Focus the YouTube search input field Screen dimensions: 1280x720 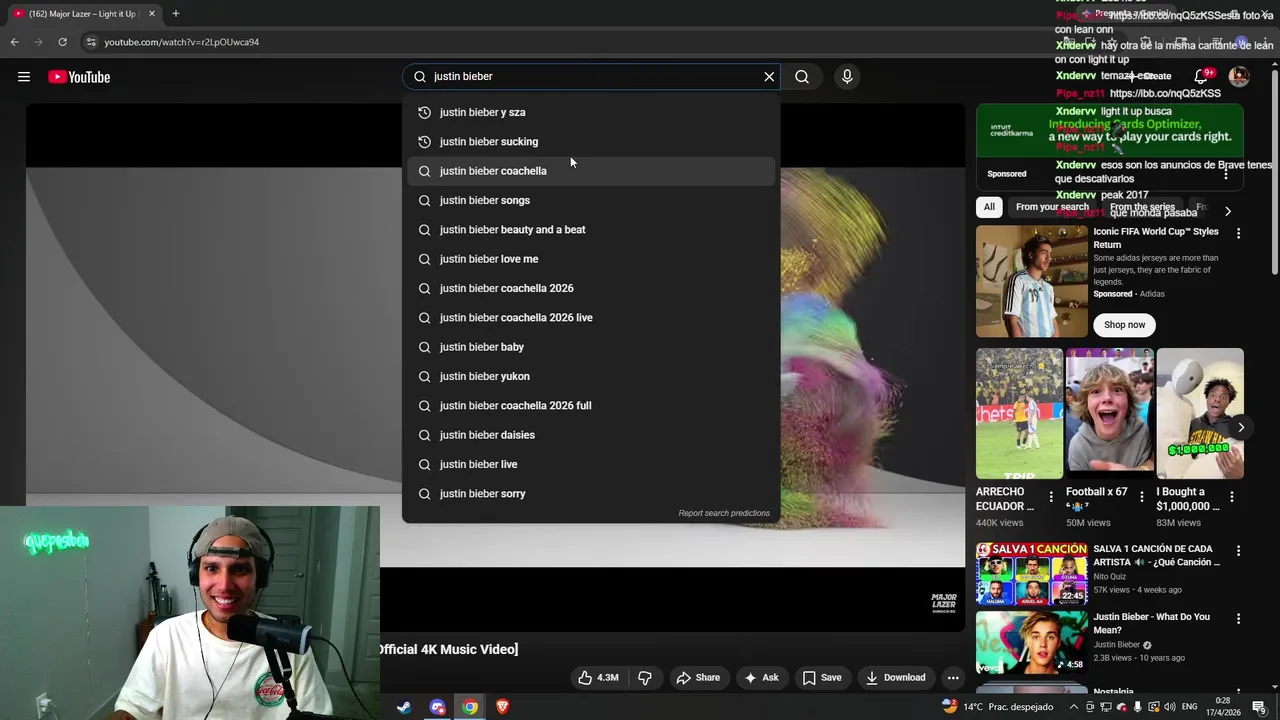point(593,77)
